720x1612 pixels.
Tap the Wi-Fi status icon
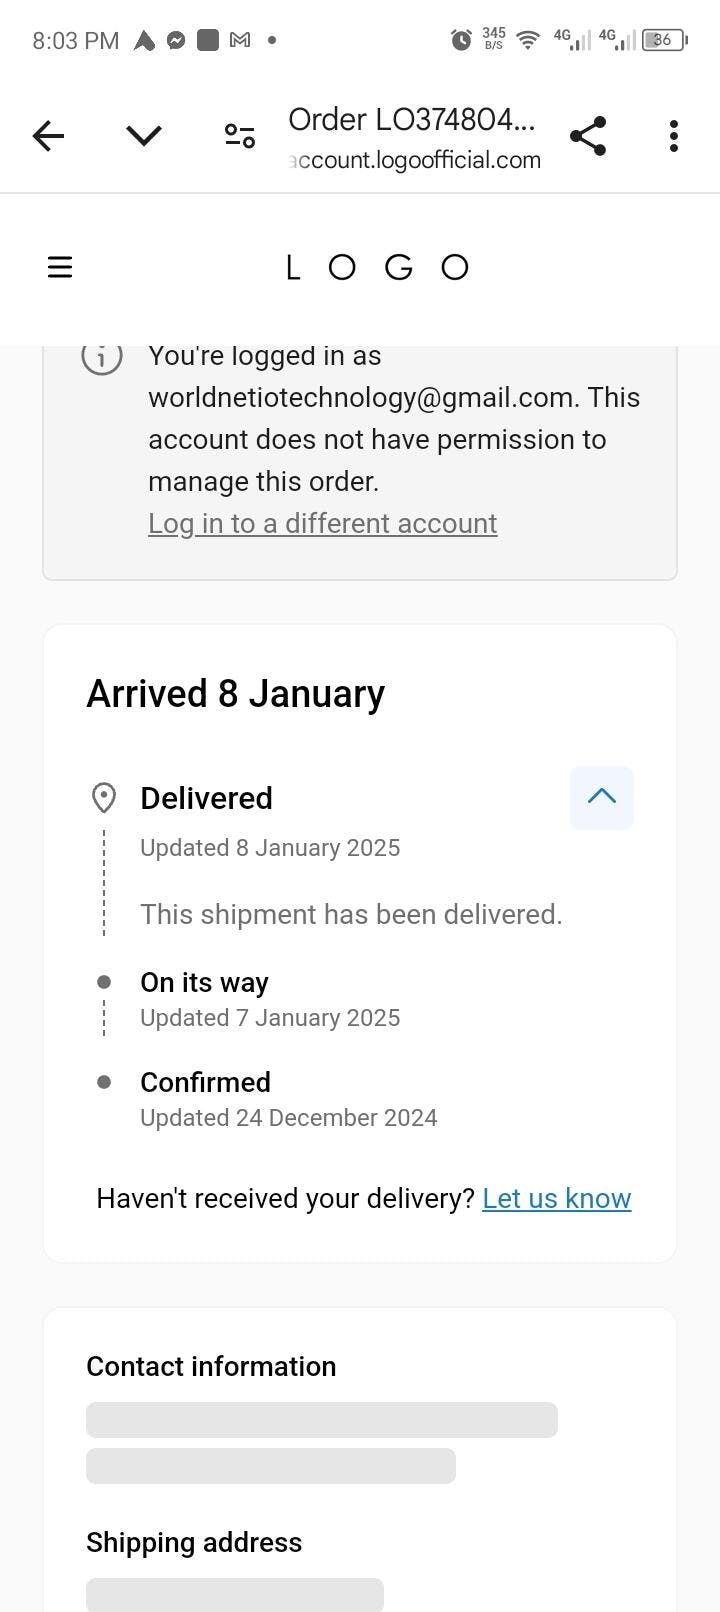point(527,40)
